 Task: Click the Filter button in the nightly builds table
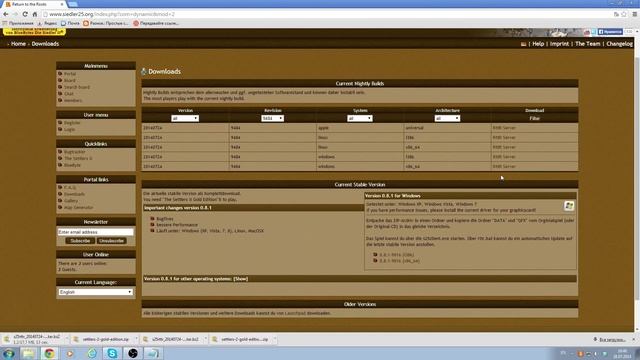click(534, 118)
